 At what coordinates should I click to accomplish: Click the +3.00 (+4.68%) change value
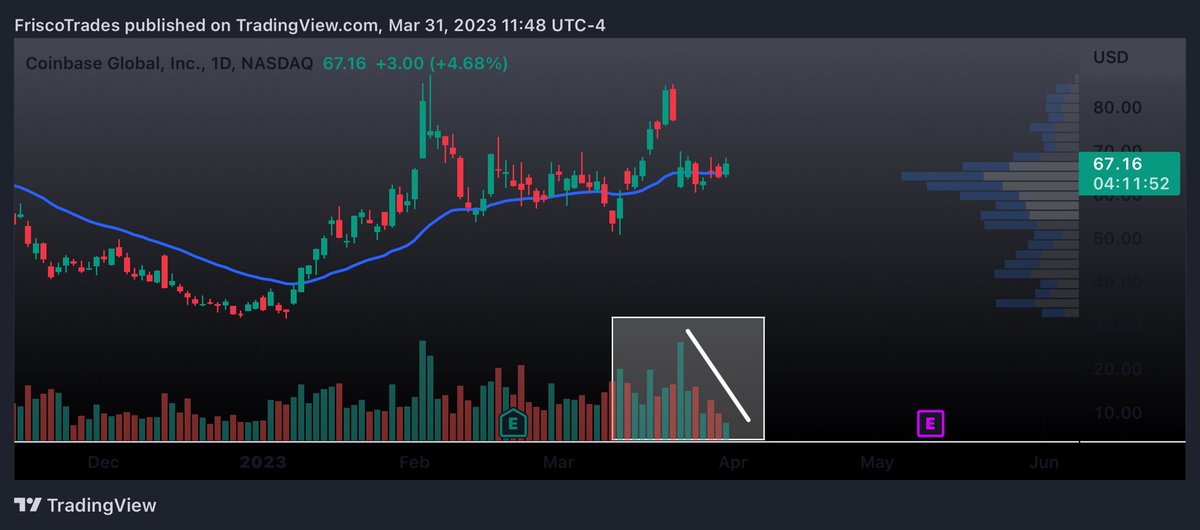coord(441,63)
